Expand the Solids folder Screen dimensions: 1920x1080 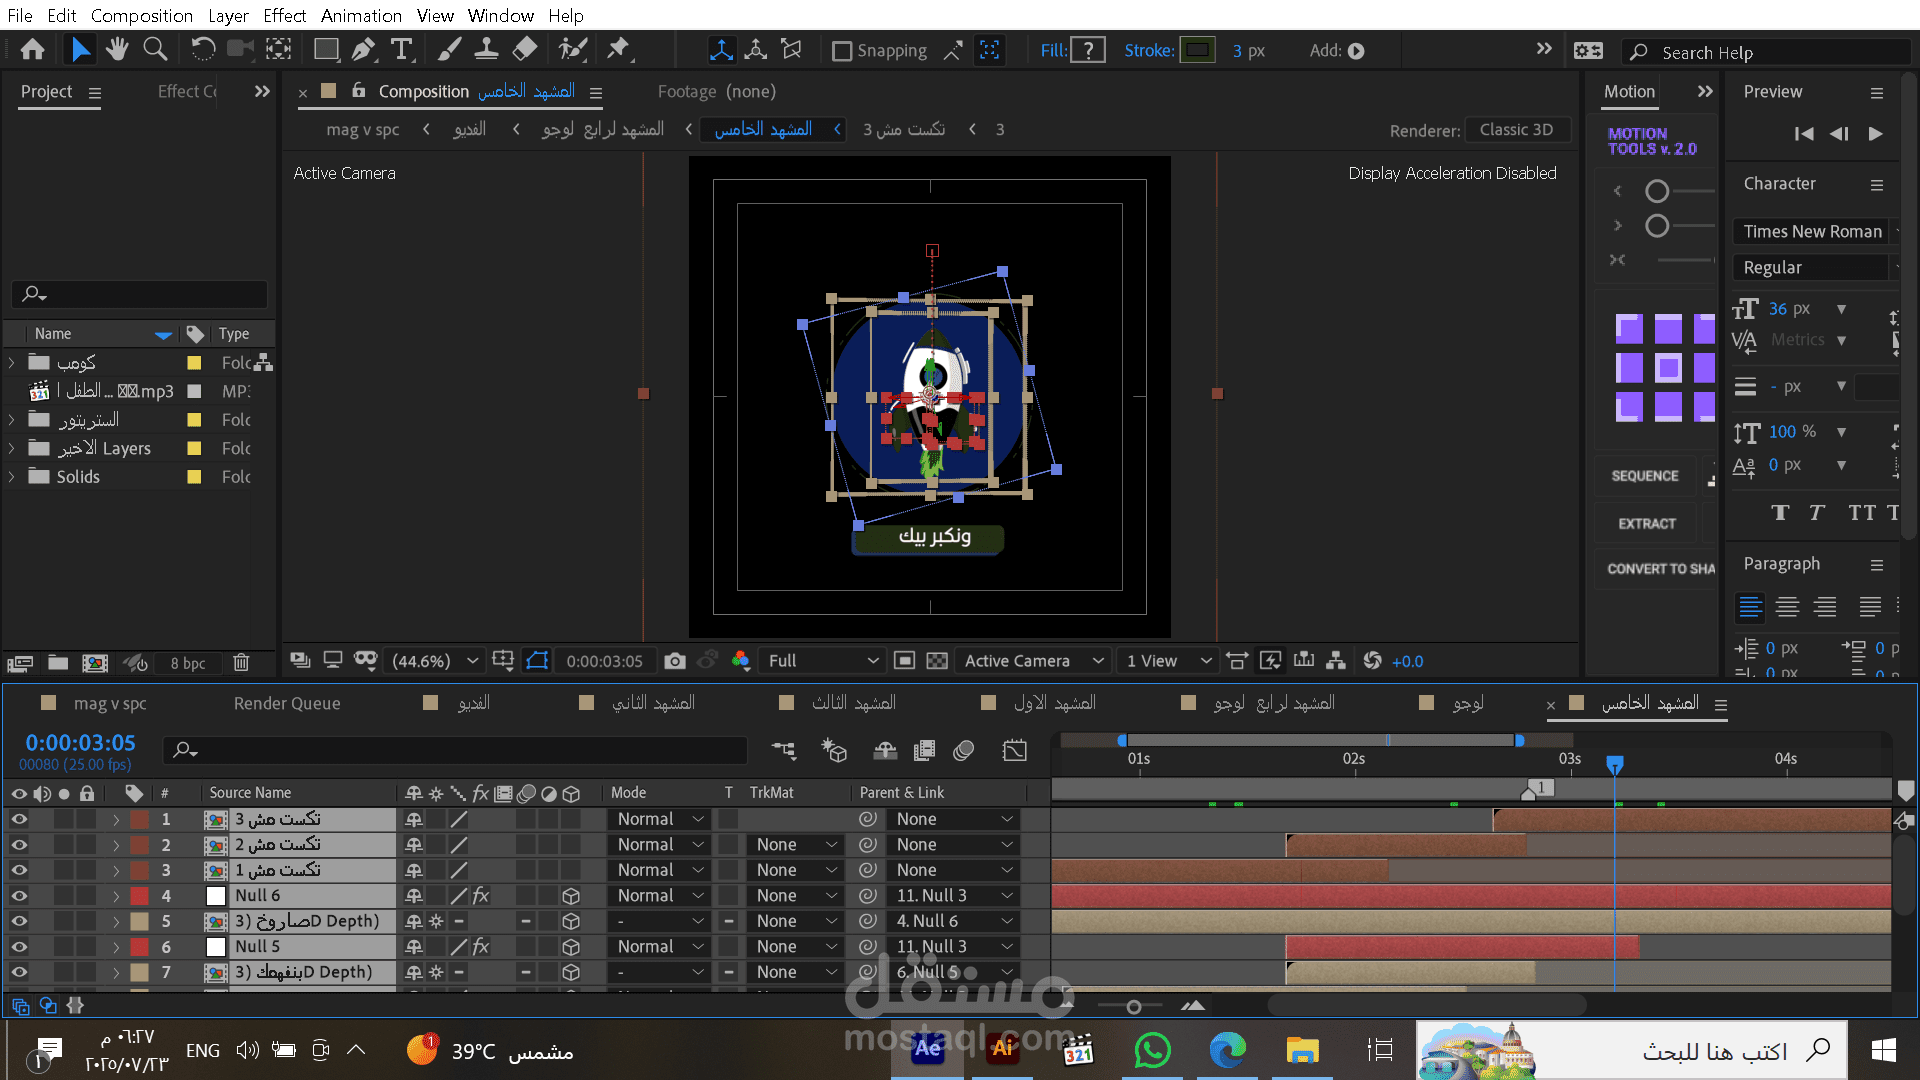pos(11,477)
